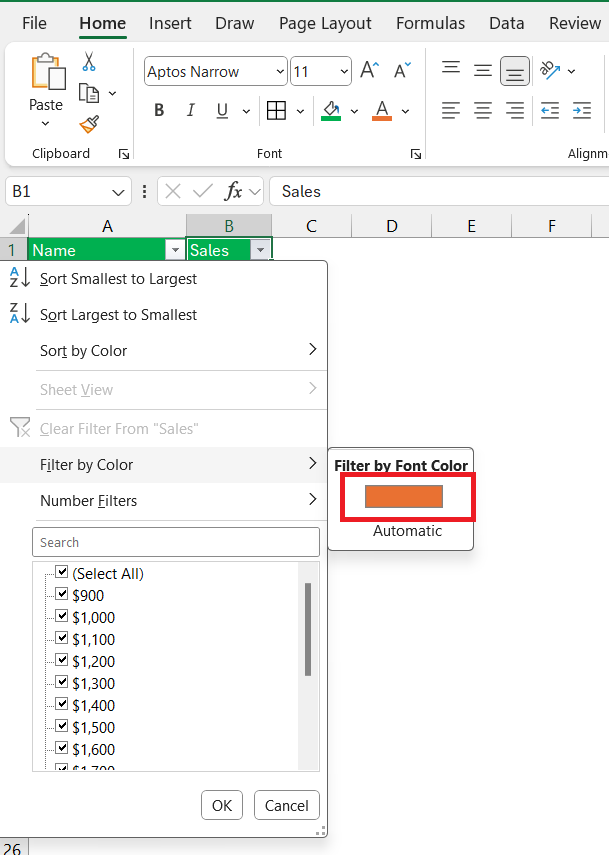Click the Middle Align icon

click(483, 71)
